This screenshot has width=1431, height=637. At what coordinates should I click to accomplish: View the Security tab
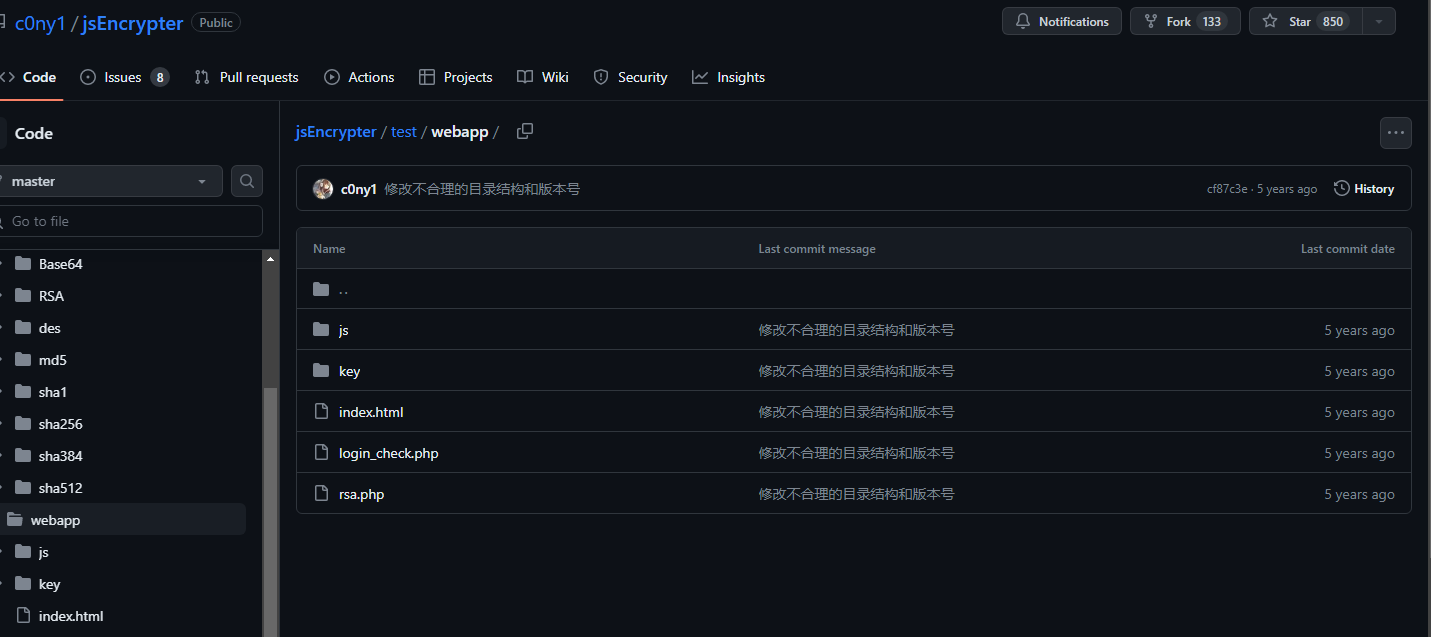[x=630, y=77]
